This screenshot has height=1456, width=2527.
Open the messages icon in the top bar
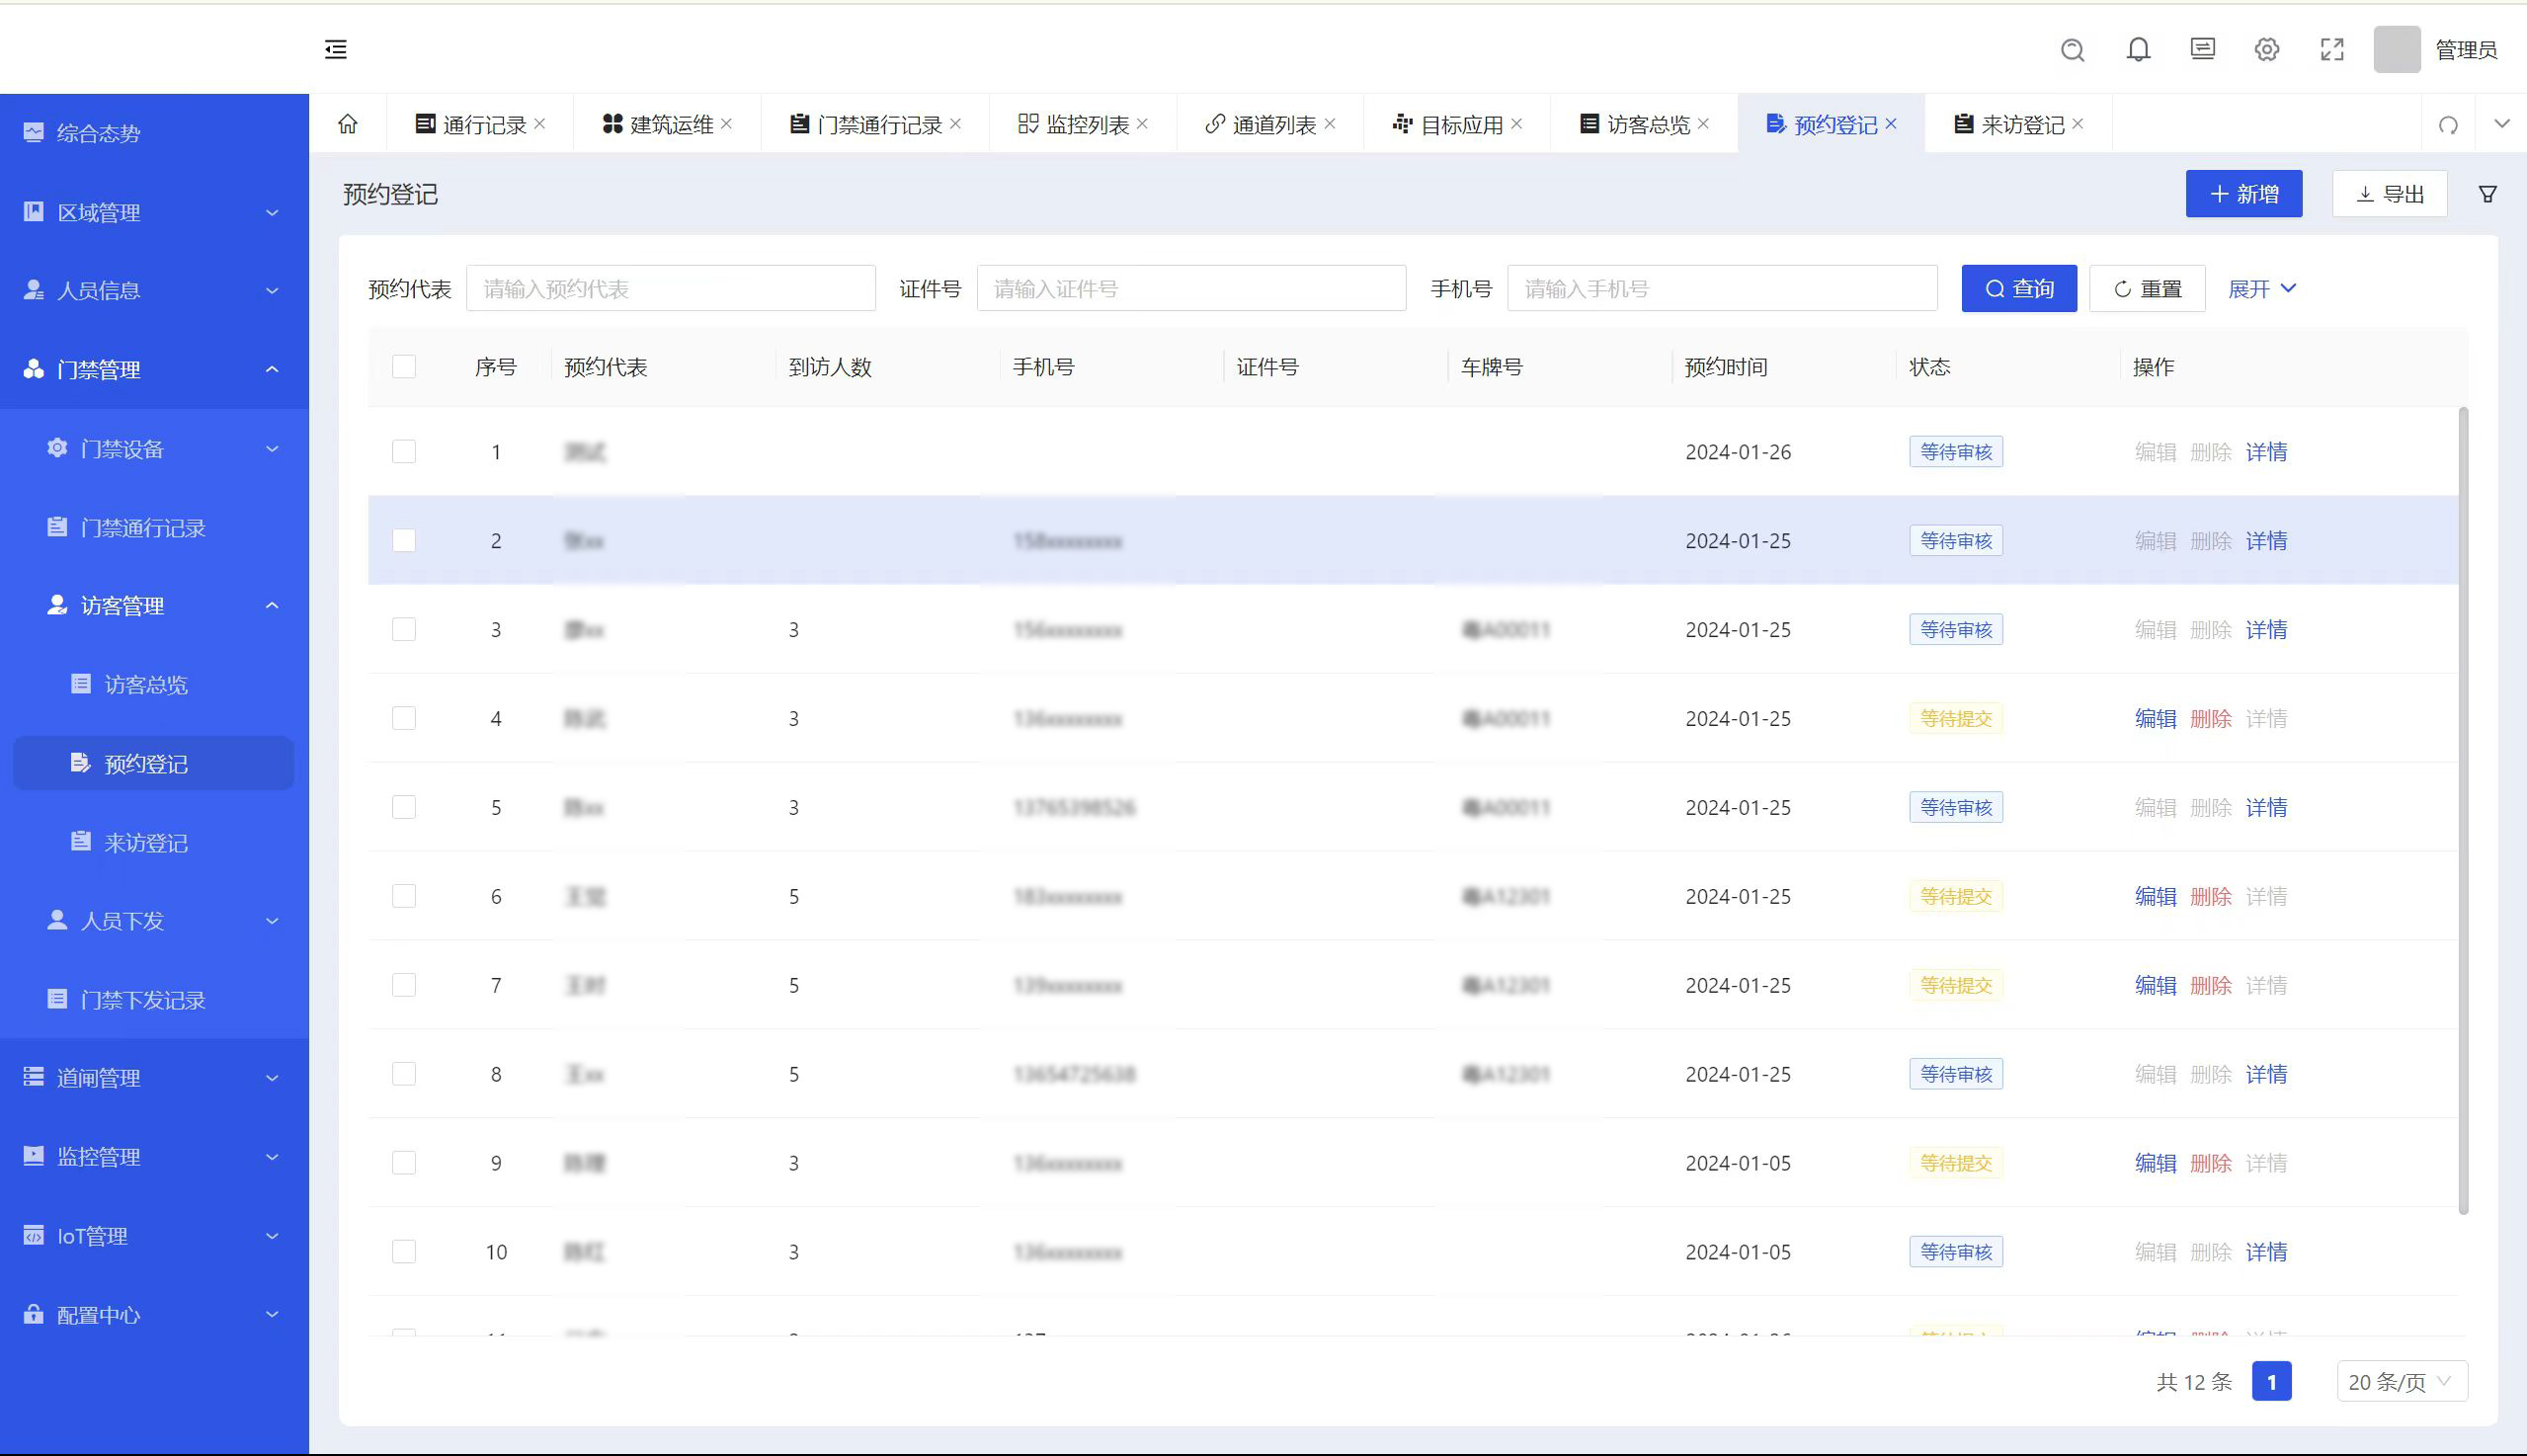(2203, 49)
